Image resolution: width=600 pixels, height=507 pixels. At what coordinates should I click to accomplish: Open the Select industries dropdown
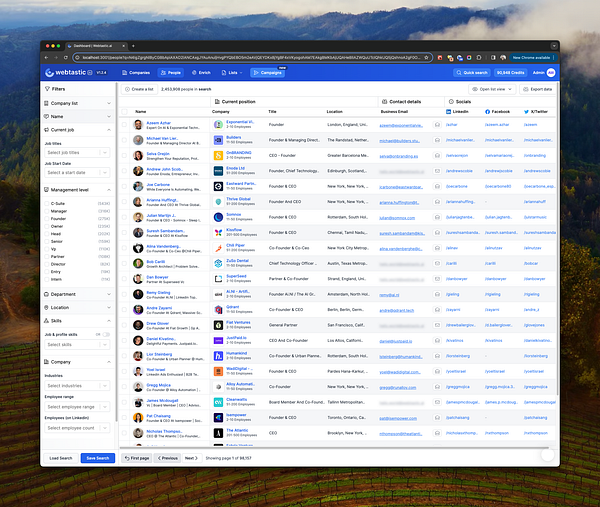(77, 386)
